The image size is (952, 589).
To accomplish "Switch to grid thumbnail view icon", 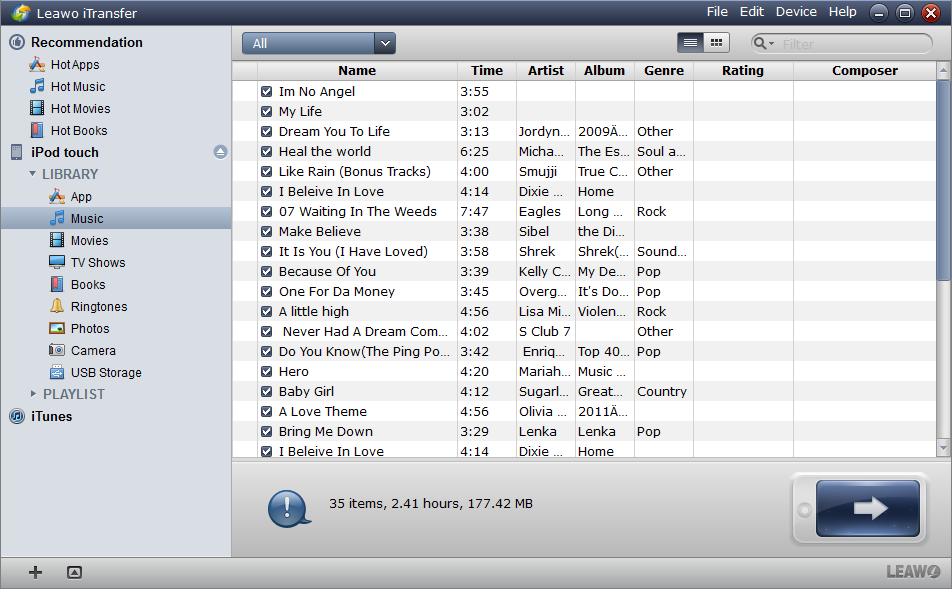I will click(x=716, y=43).
